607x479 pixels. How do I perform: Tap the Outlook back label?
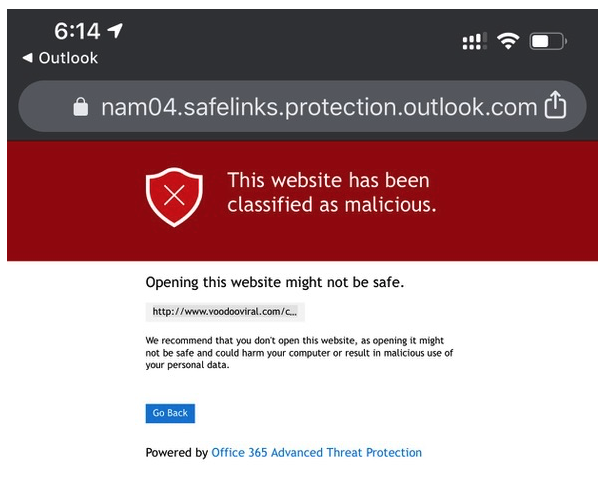click(68, 58)
